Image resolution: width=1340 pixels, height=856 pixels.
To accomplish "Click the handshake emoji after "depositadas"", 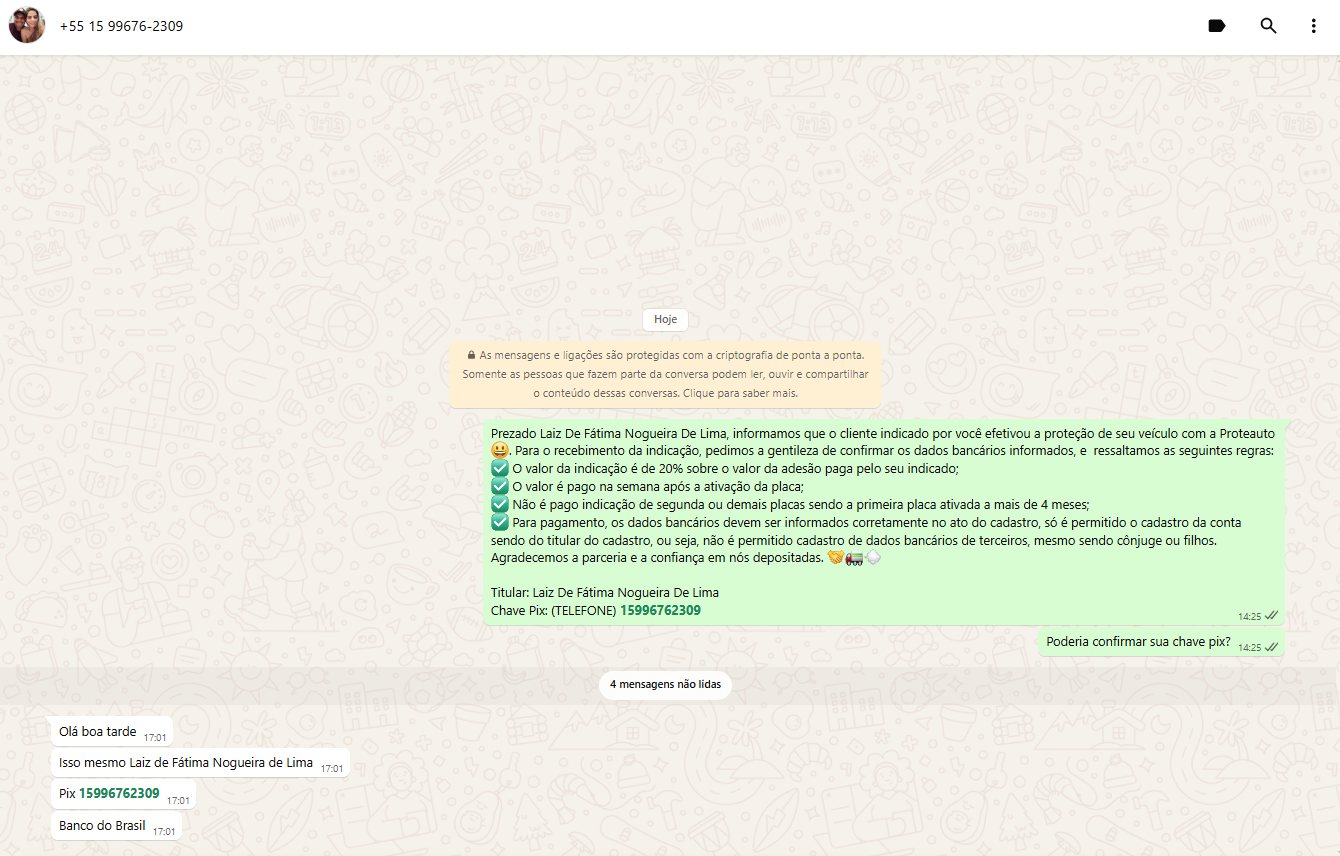I will coord(836,558).
